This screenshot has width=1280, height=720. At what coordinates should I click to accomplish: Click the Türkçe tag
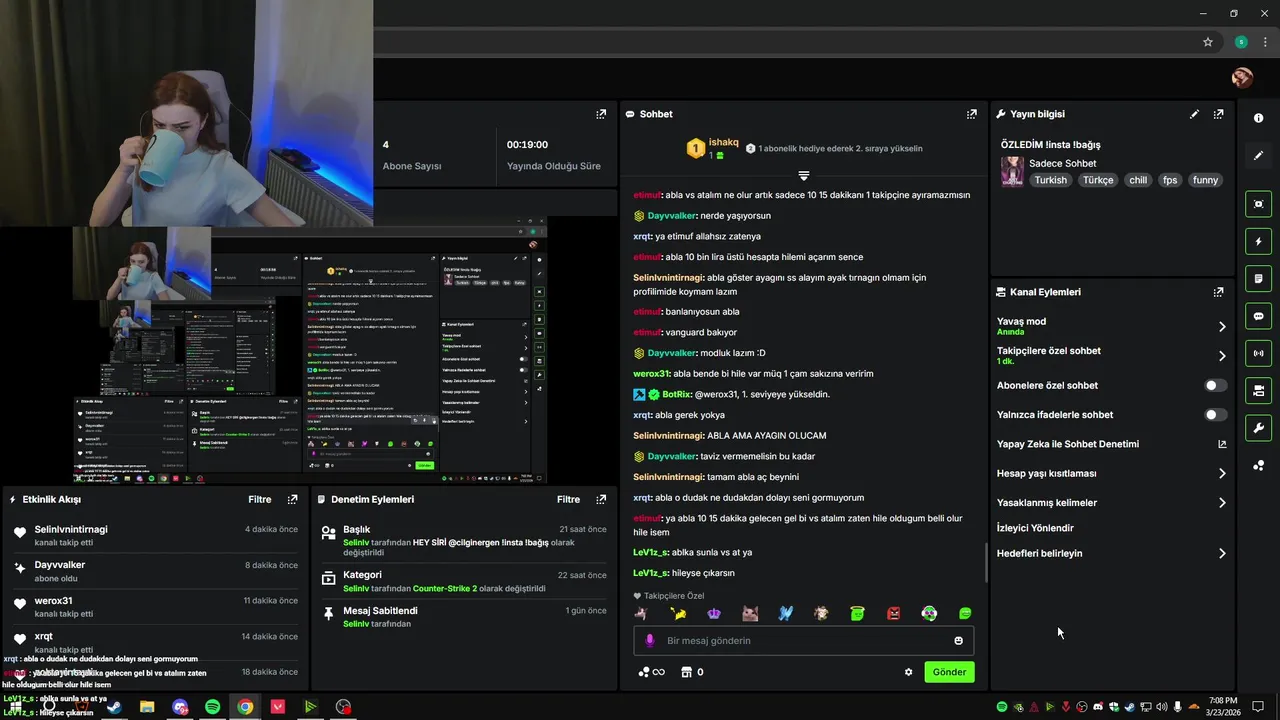(1098, 180)
